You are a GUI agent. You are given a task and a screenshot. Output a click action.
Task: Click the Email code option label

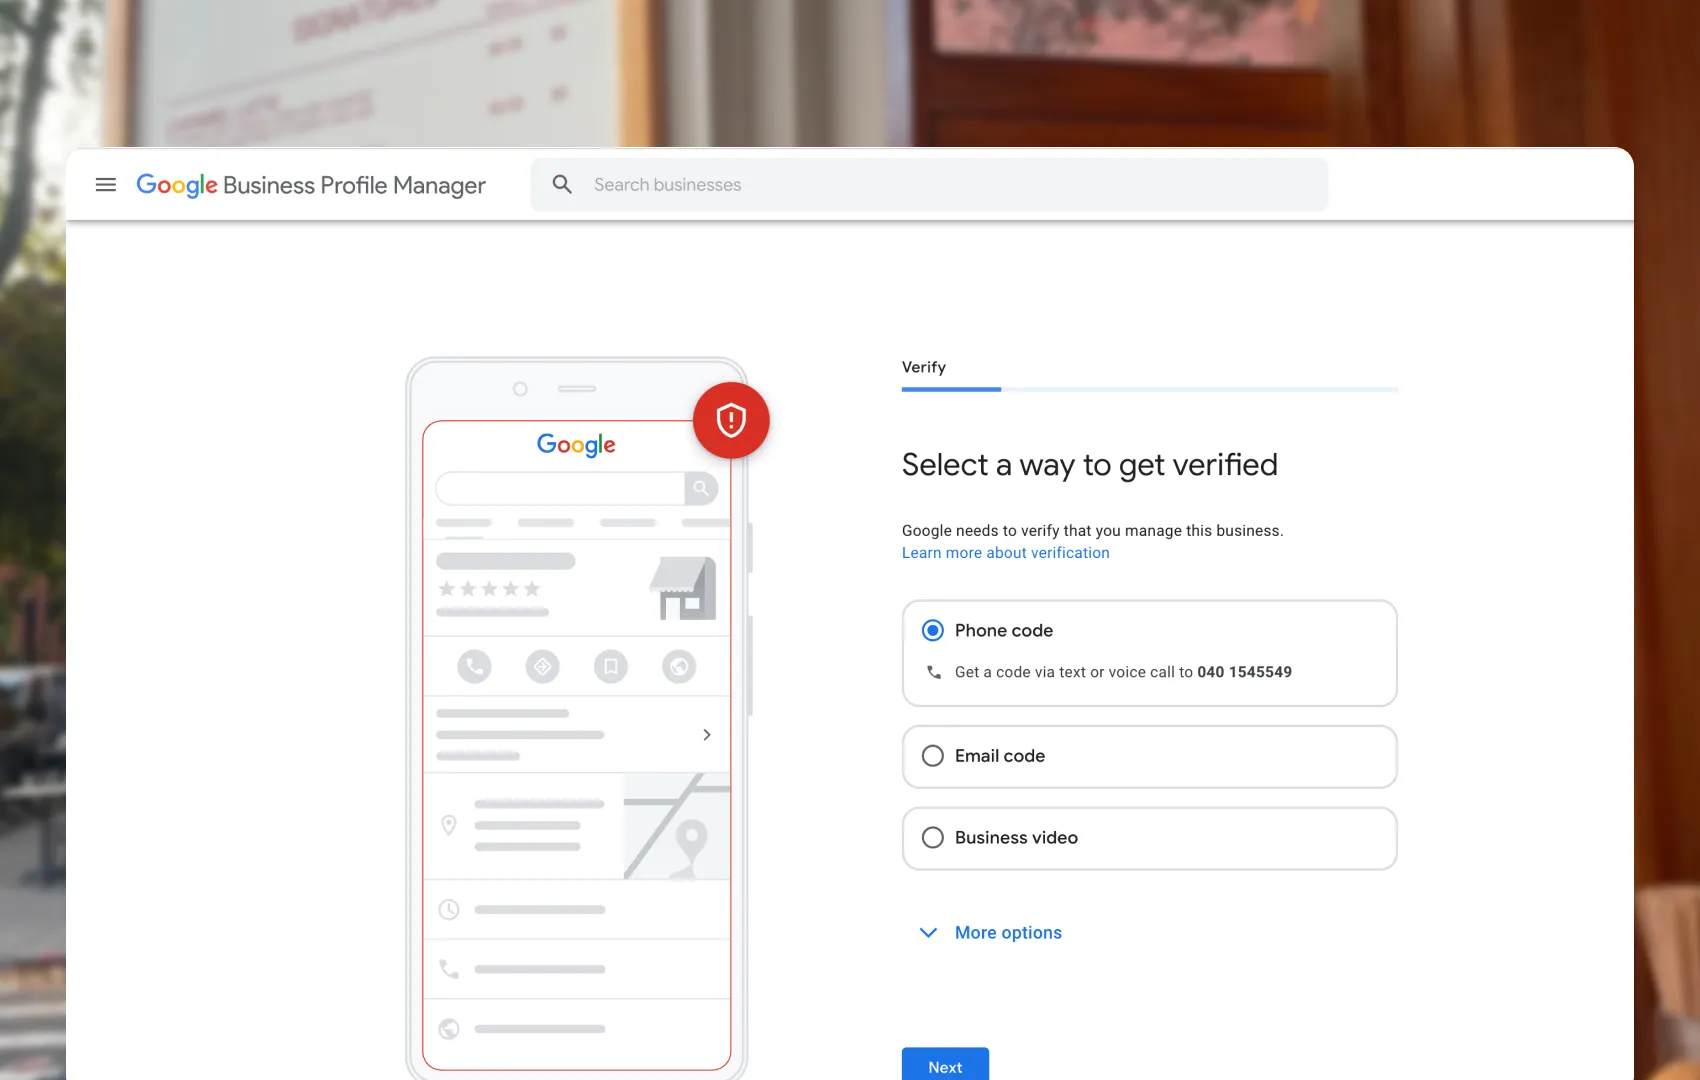[x=1000, y=756]
